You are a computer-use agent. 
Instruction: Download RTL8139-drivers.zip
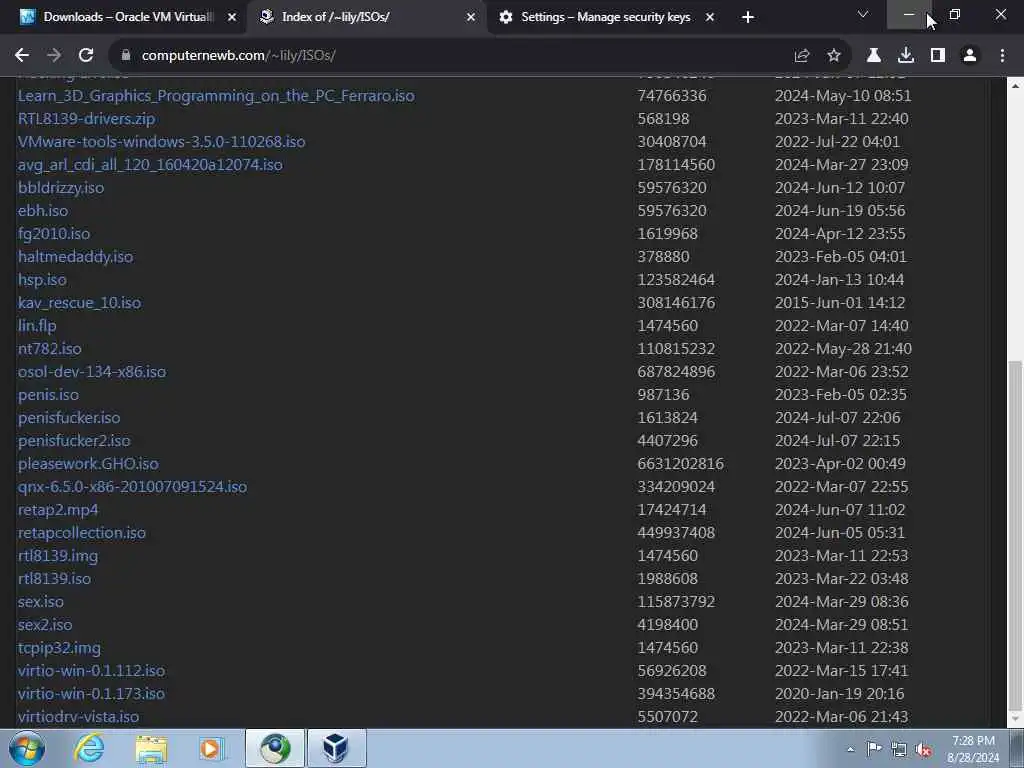(x=87, y=119)
